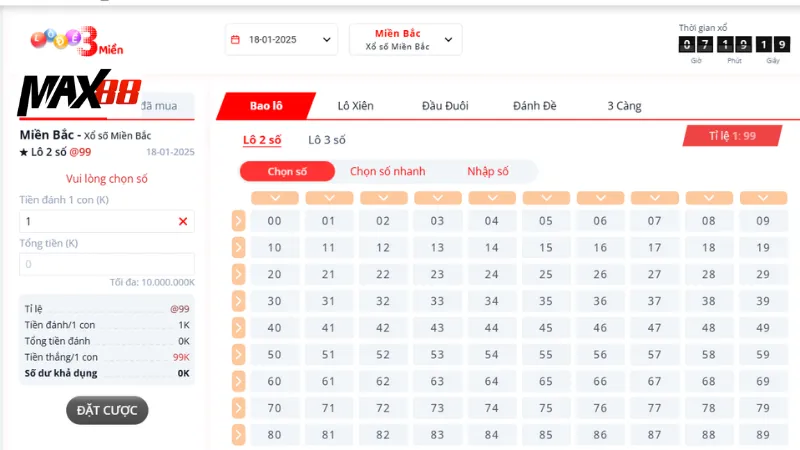The image size is (800, 450).
Task: Select the Lô 2 số sub-tab
Action: (x=262, y=140)
